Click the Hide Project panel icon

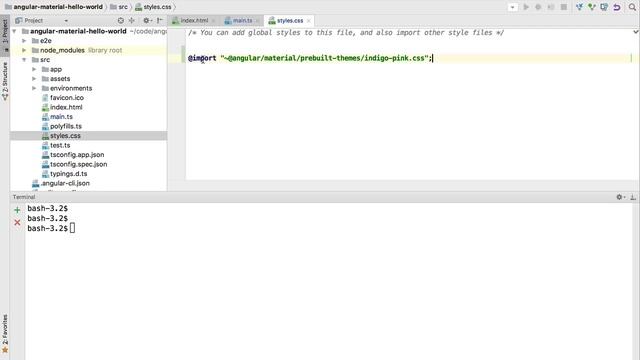(x=160, y=20)
